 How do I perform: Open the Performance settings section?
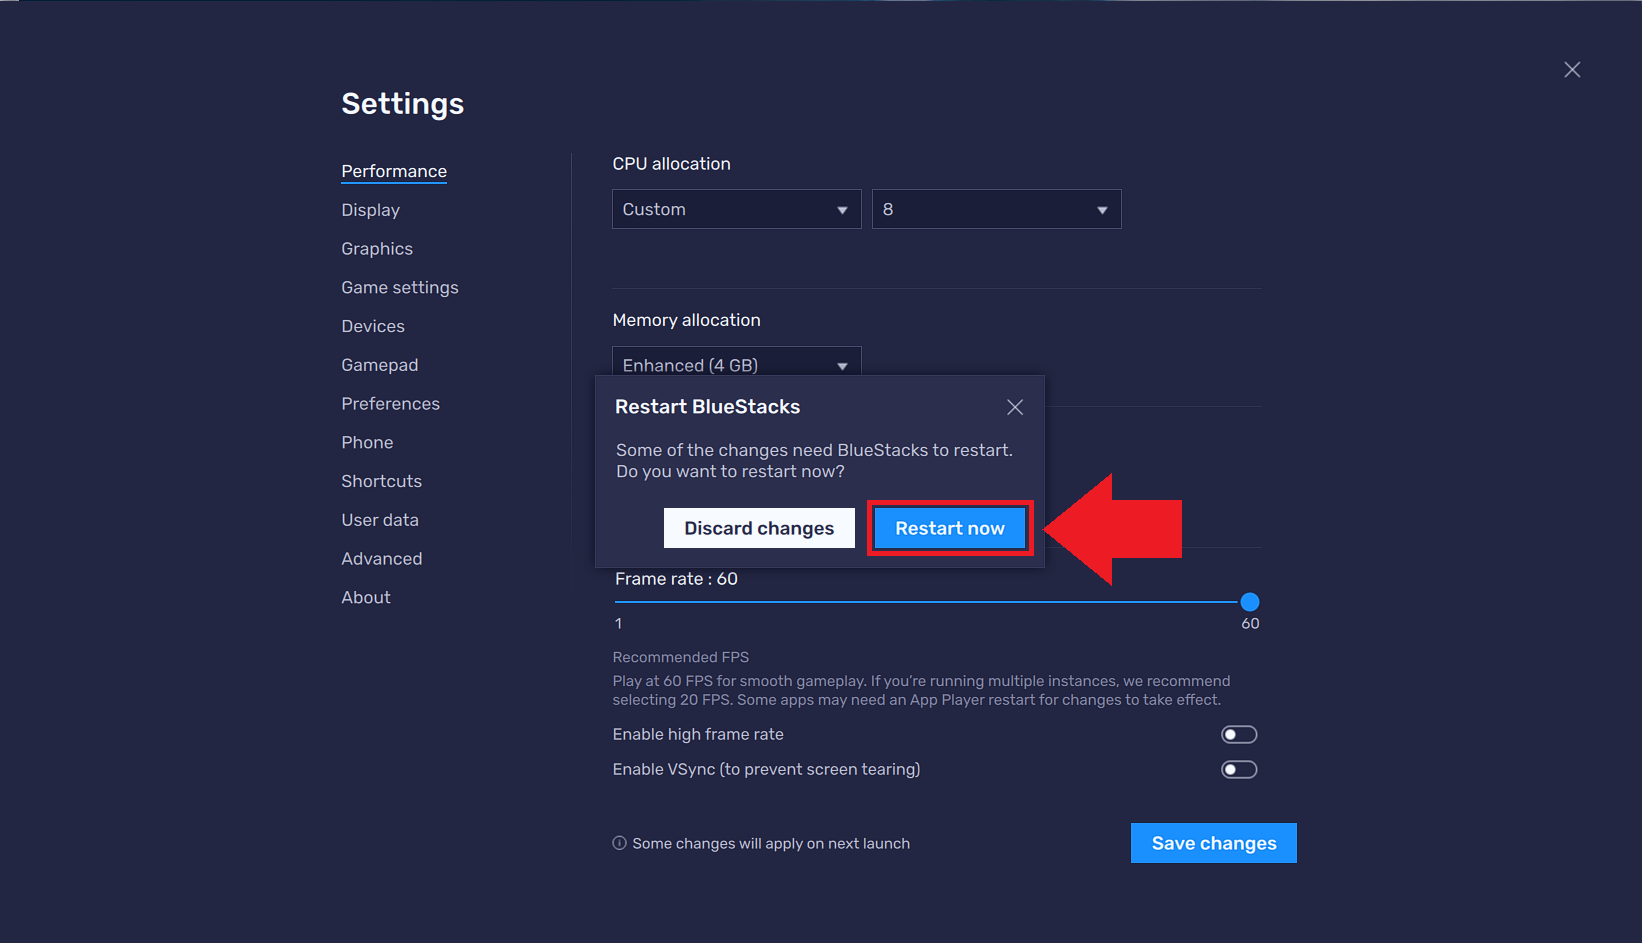pyautogui.click(x=394, y=171)
